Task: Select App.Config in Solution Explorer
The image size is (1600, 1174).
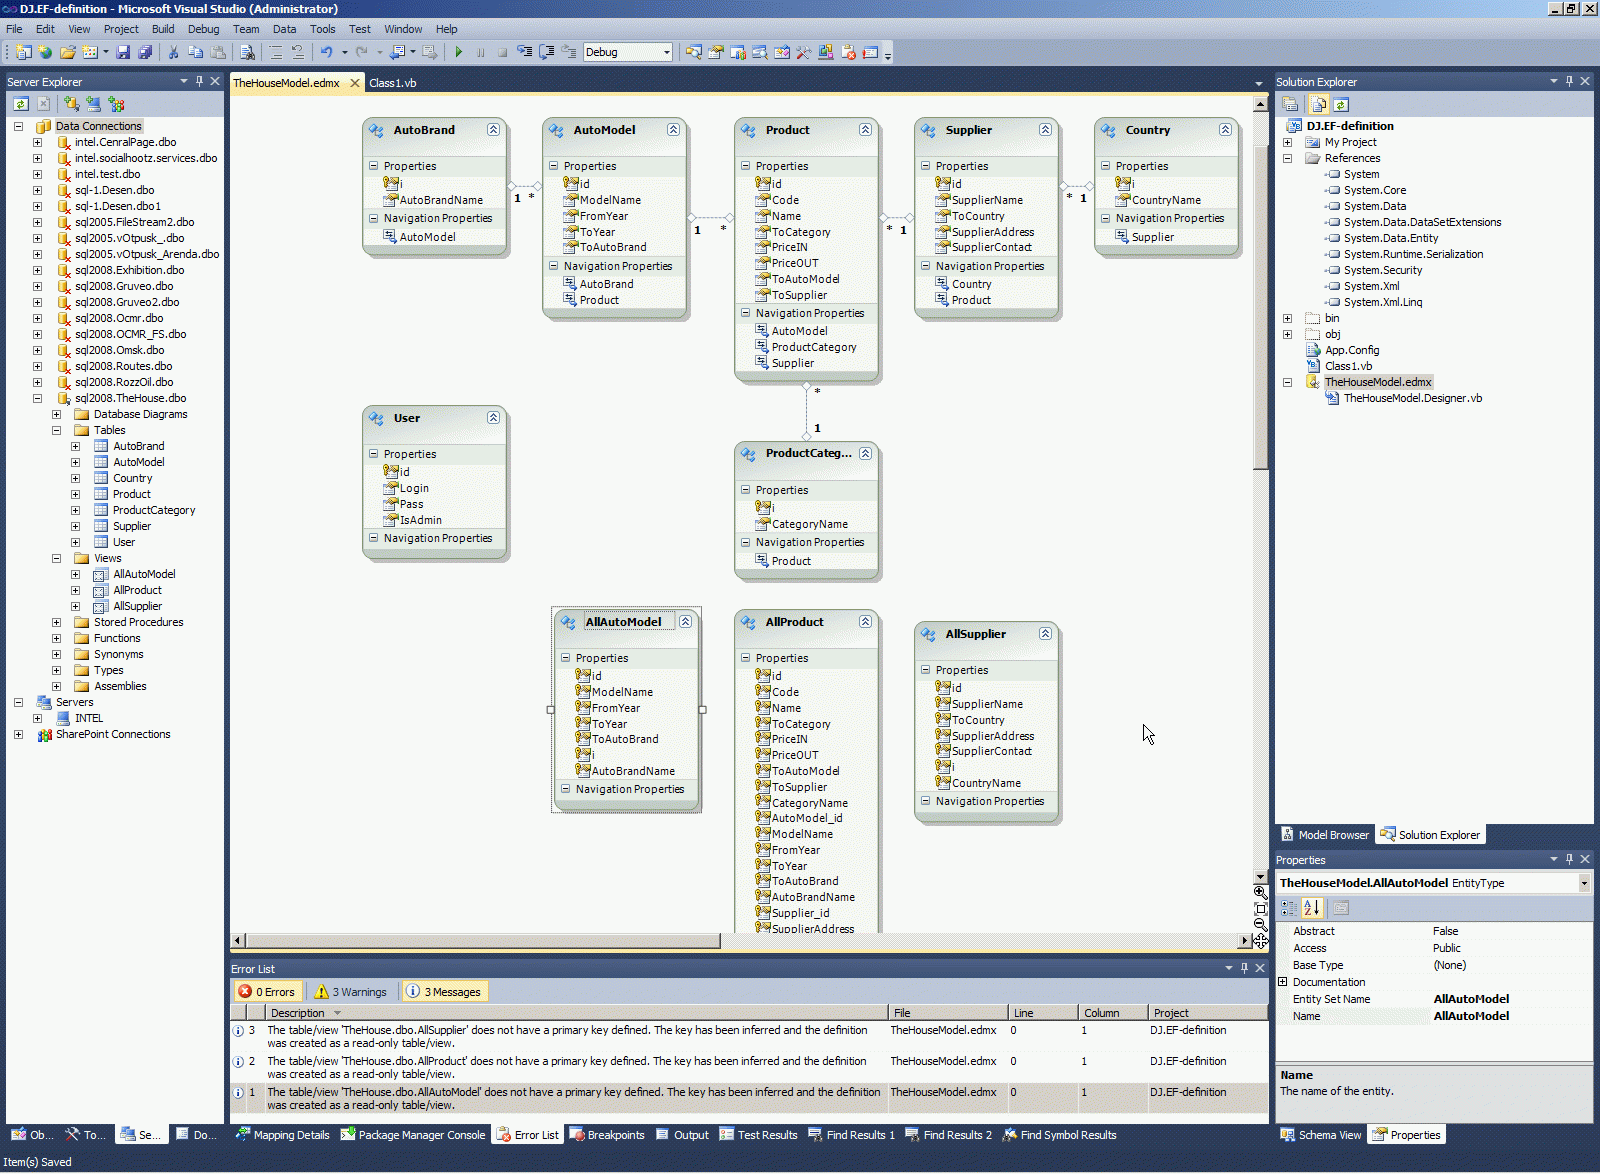Action: pos(1352,350)
